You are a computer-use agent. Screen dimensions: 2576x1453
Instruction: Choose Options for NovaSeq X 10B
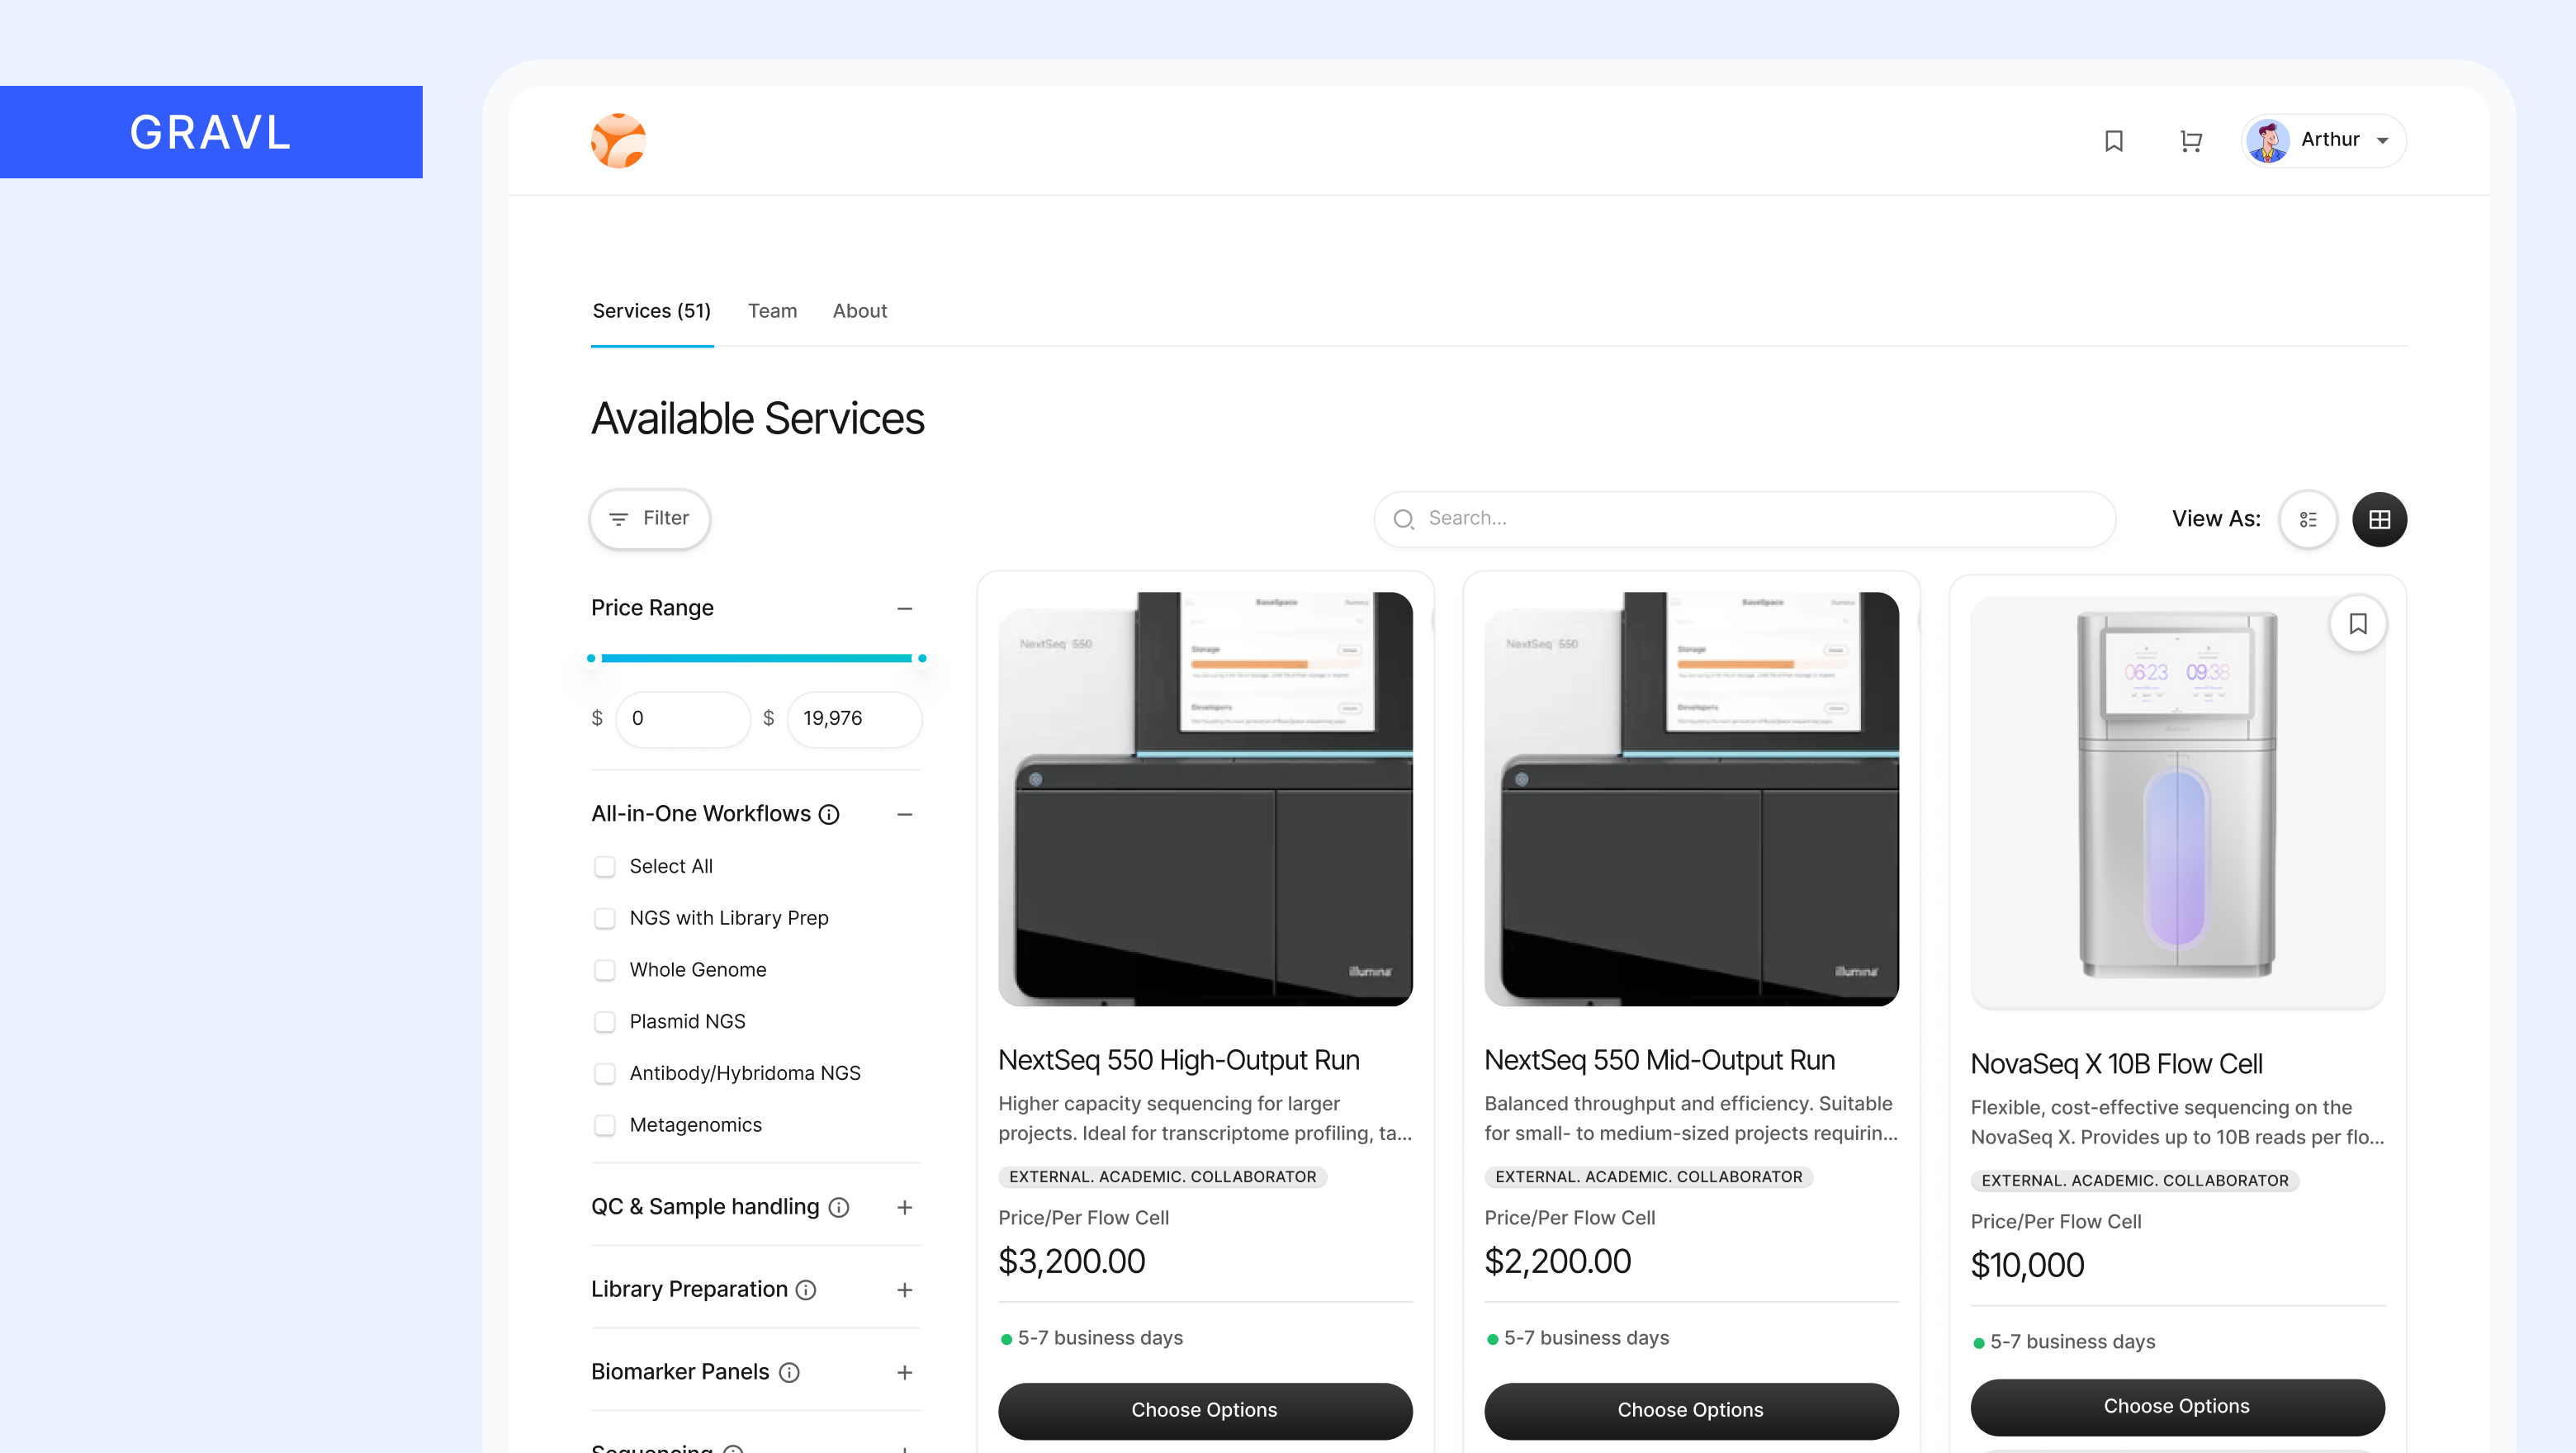(2177, 1406)
